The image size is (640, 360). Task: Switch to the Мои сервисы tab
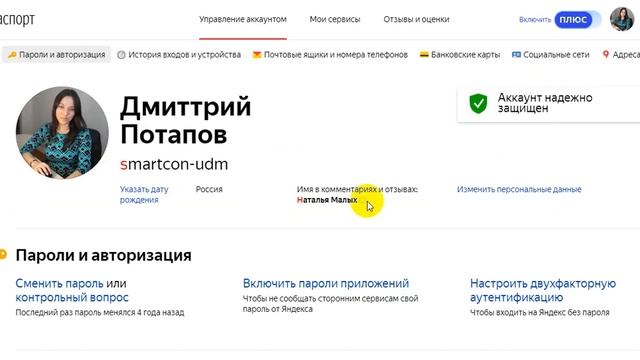coord(335,19)
